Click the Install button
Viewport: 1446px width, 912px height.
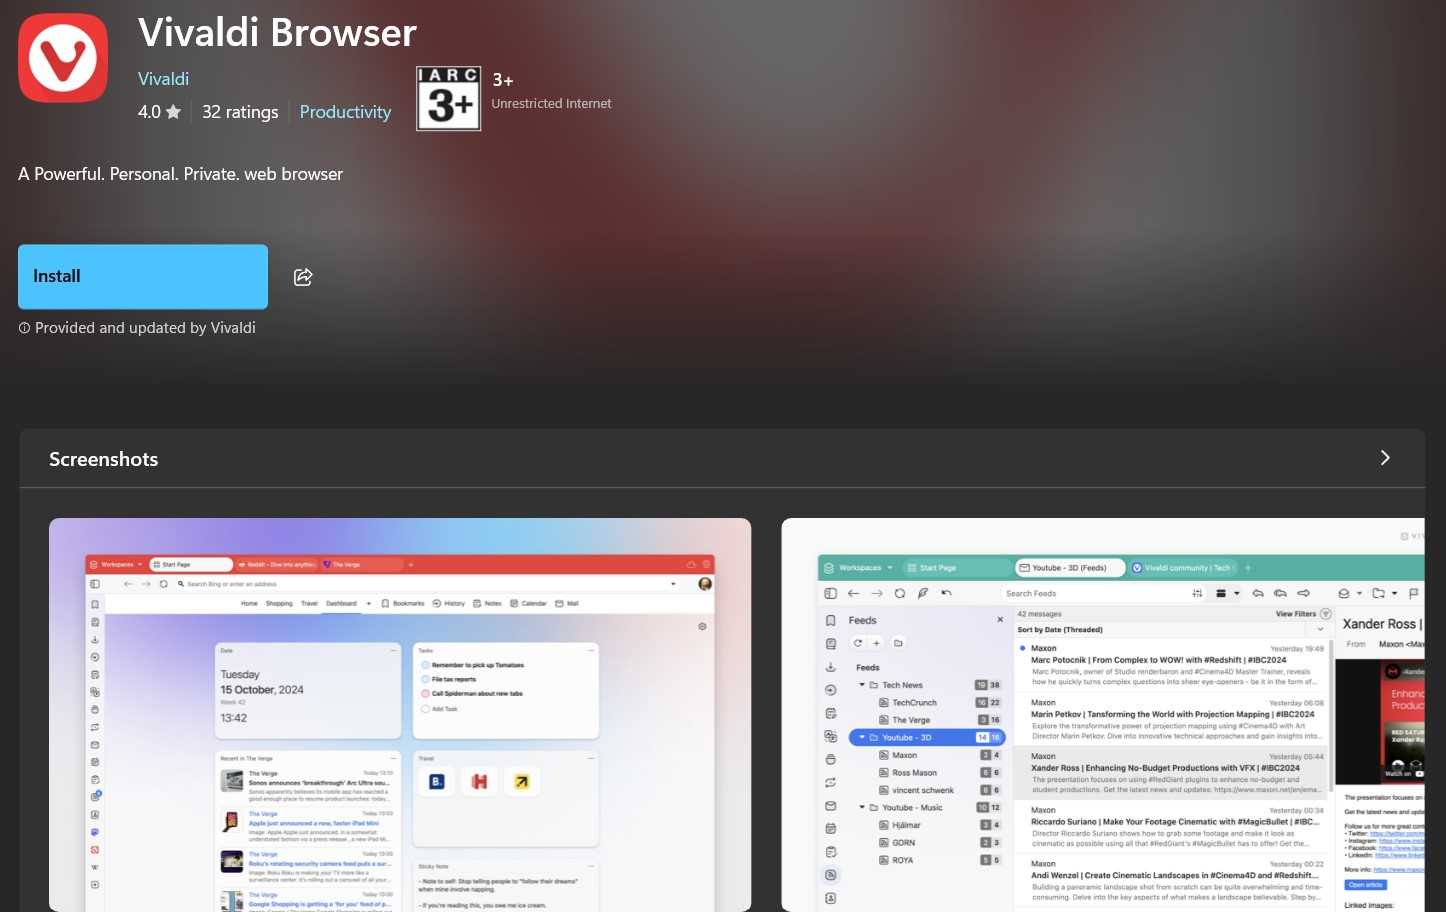pyautogui.click(x=143, y=277)
